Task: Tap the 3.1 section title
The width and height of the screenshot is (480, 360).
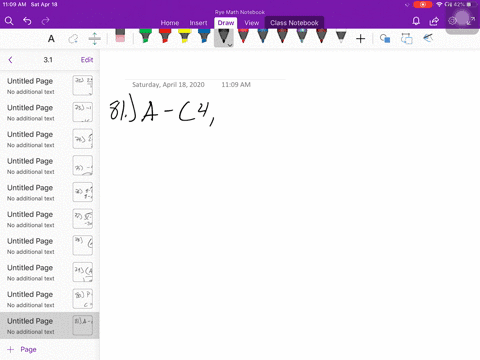Action: pos(48,60)
